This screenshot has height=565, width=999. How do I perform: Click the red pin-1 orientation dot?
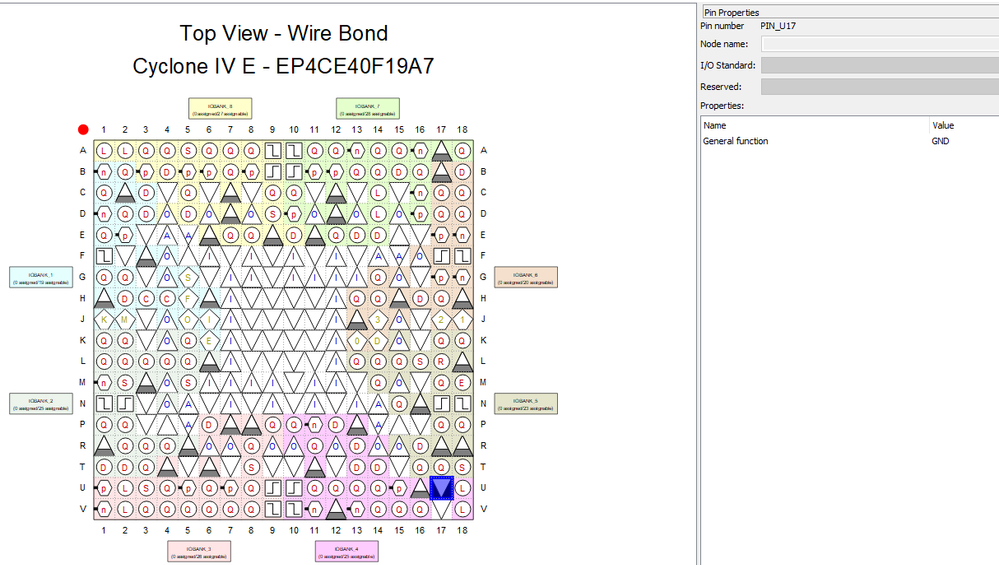click(83, 130)
